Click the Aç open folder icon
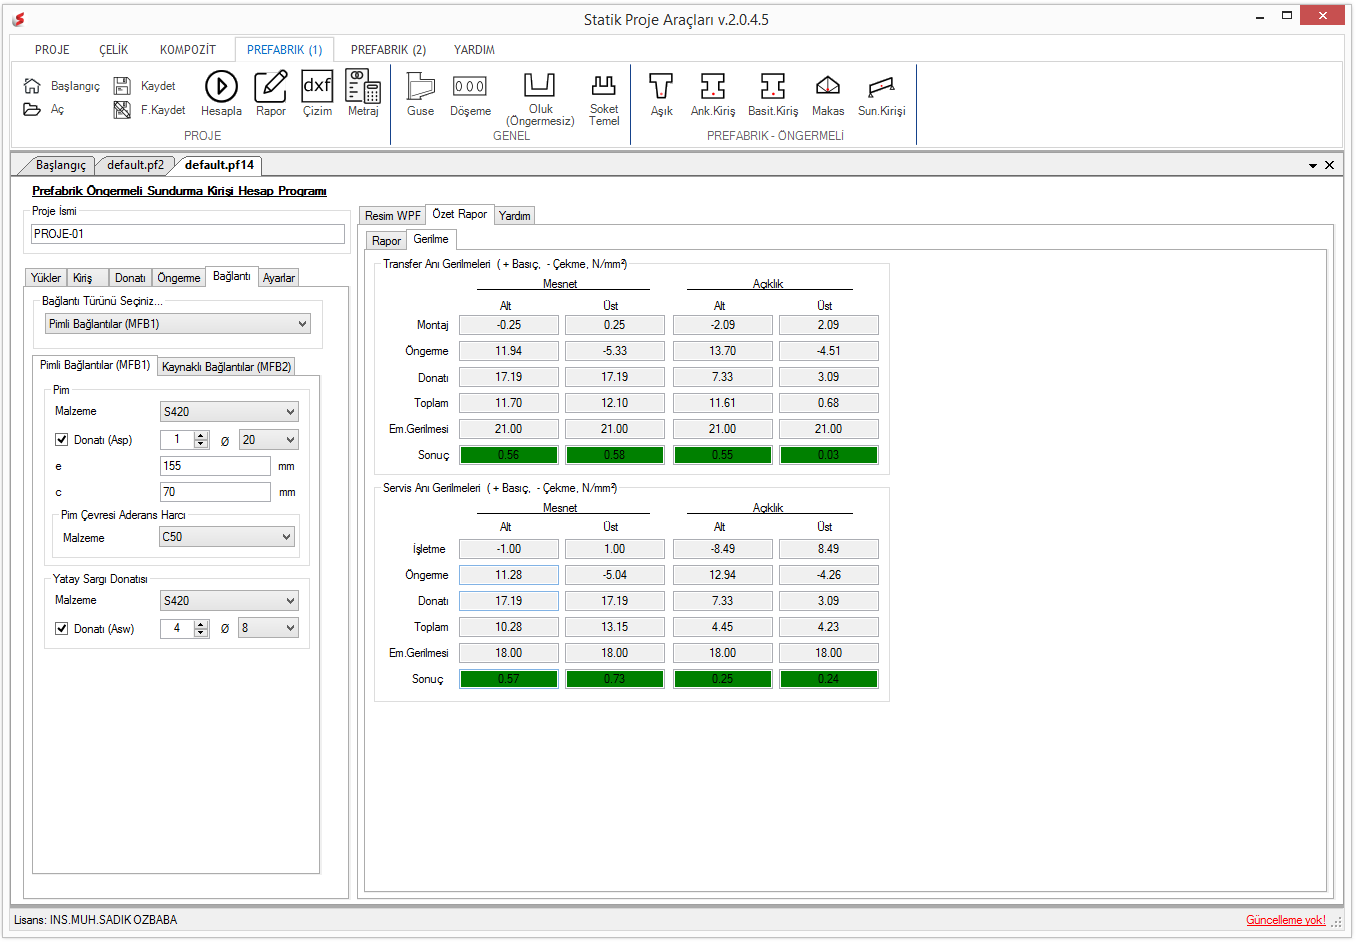1356x944 pixels. [x=32, y=109]
